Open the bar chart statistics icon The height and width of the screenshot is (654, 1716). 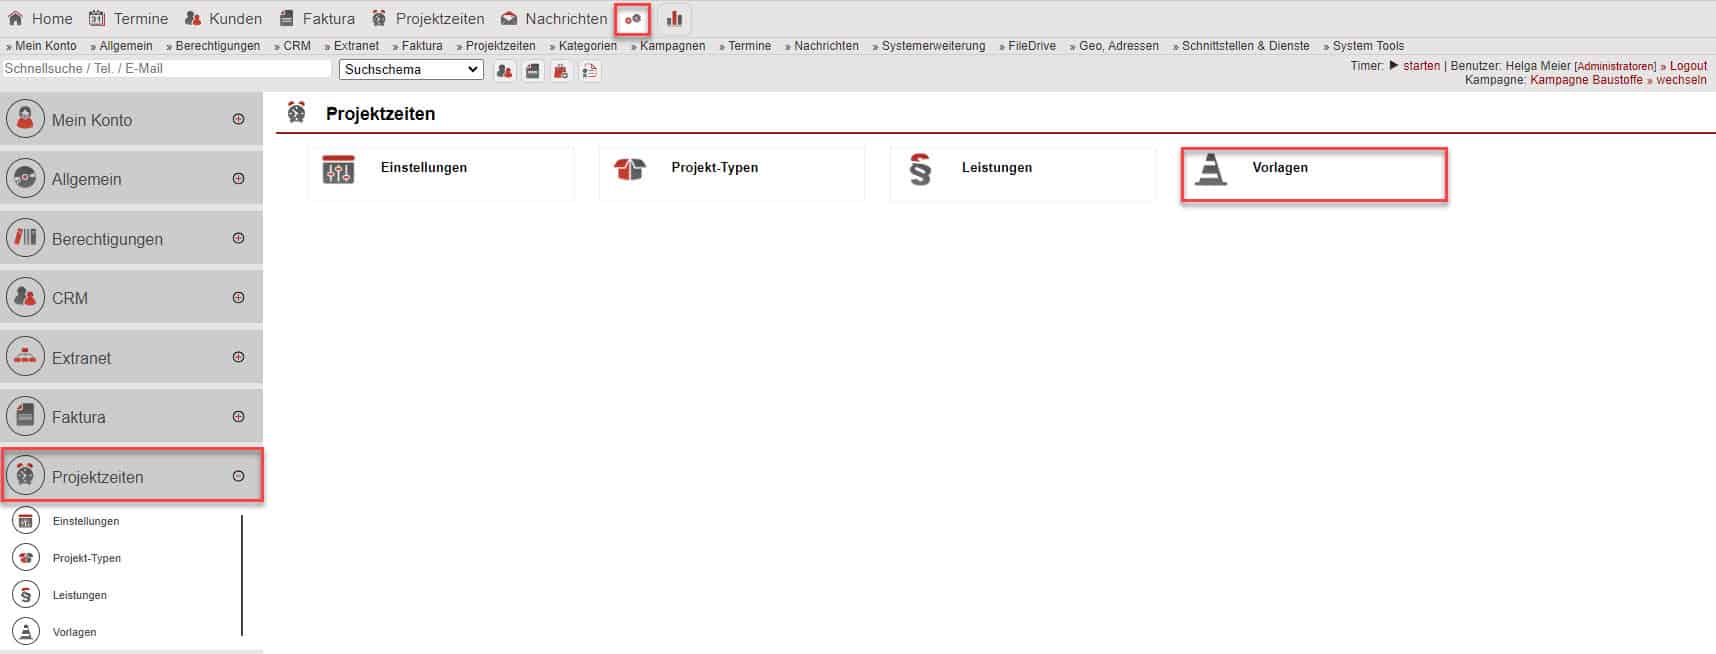point(675,19)
